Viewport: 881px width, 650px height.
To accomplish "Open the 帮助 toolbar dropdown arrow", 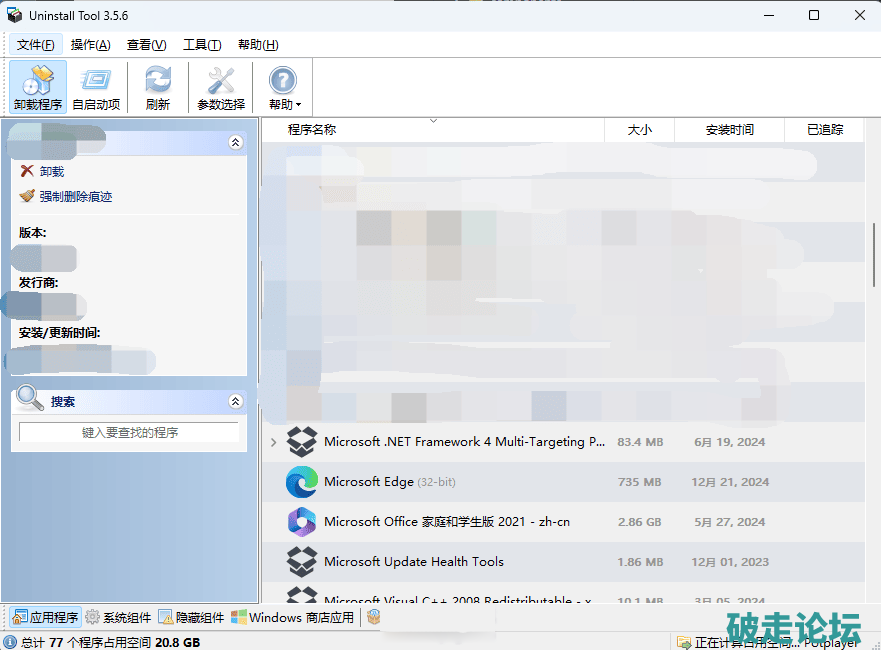I will tap(298, 105).
